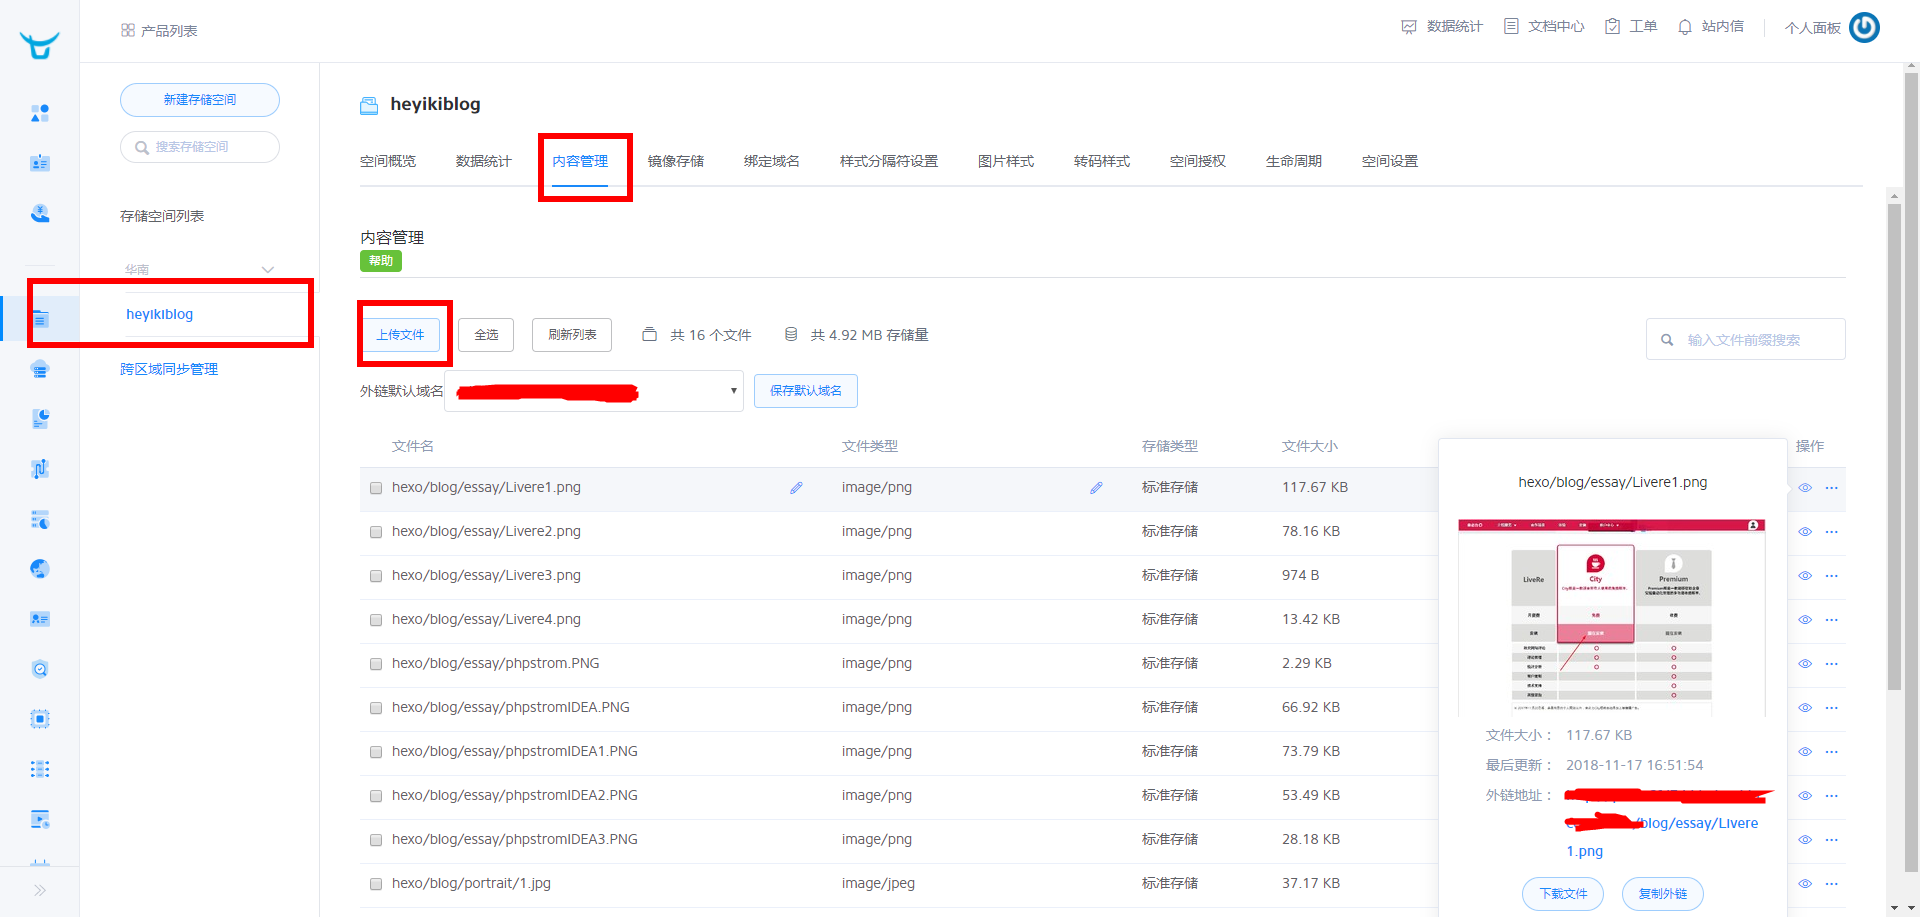Collapse the 华南 region list

[267, 270]
